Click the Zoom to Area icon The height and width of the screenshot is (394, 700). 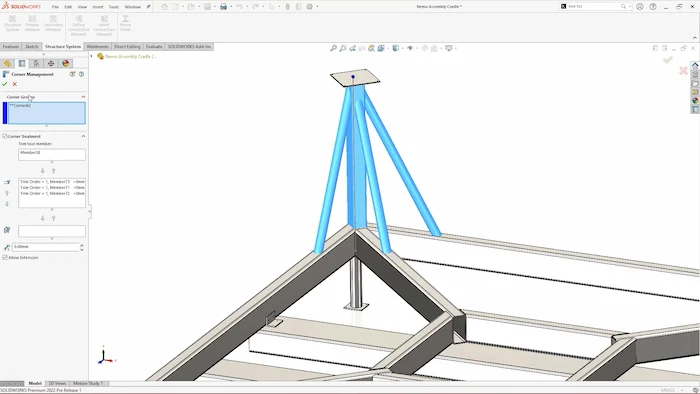click(343, 48)
